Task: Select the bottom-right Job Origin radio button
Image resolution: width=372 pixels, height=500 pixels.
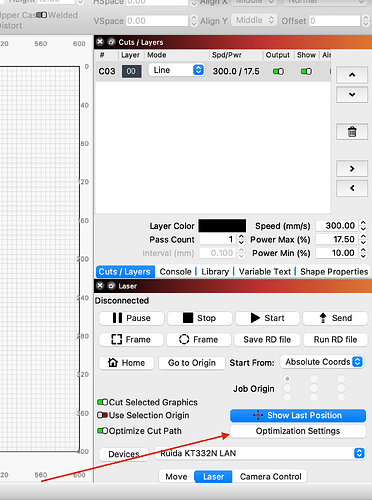Action: 341,397
